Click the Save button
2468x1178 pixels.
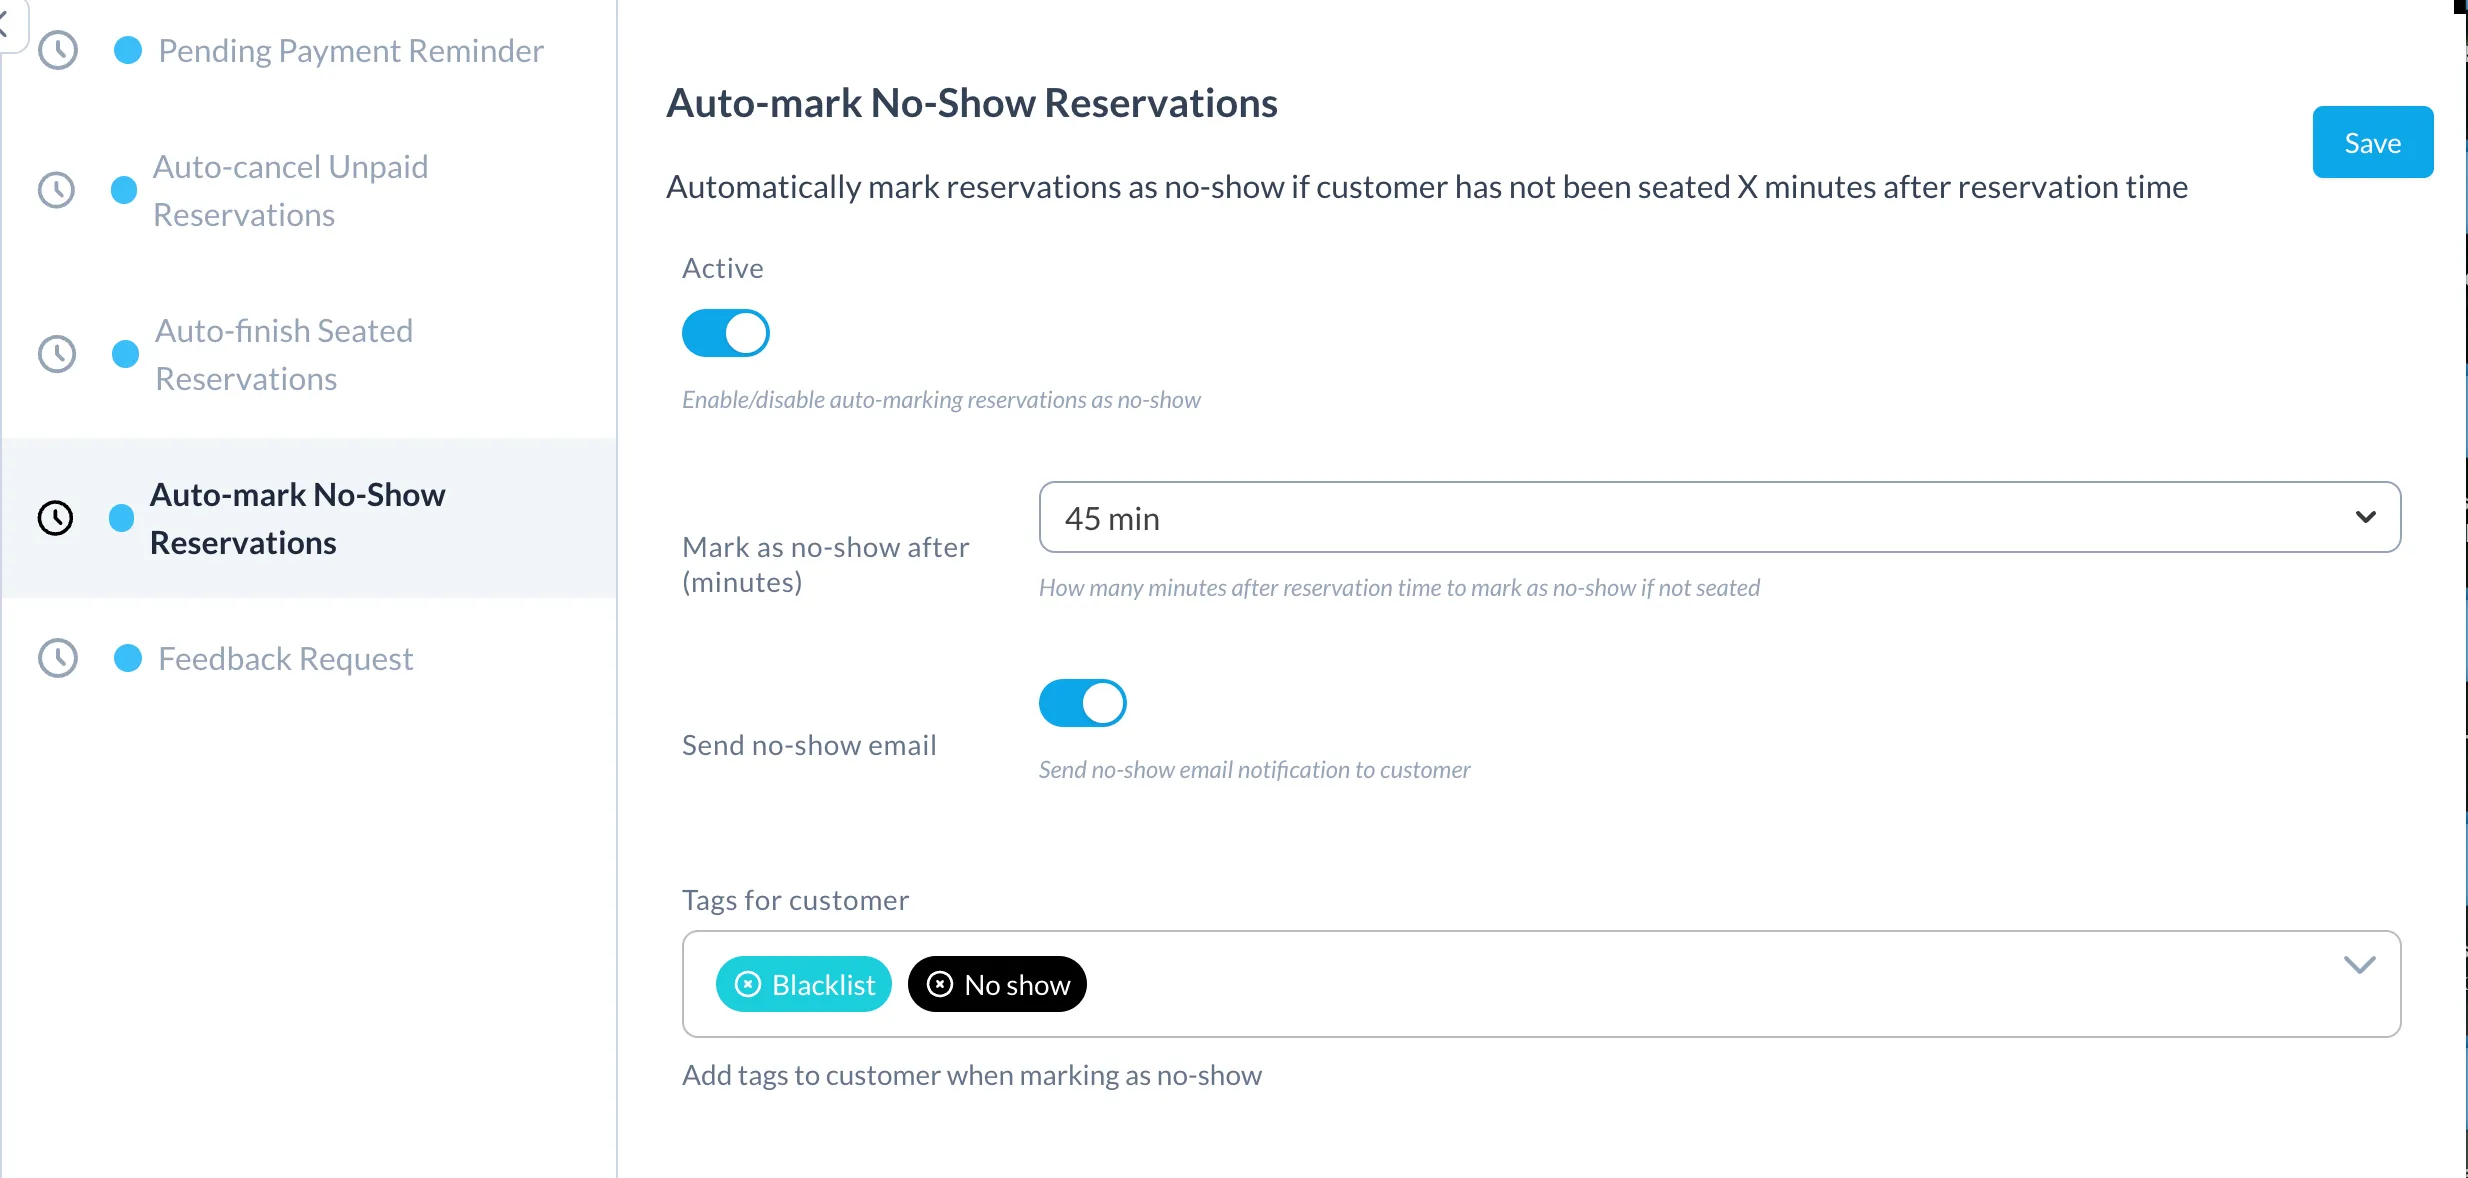[x=2373, y=142]
